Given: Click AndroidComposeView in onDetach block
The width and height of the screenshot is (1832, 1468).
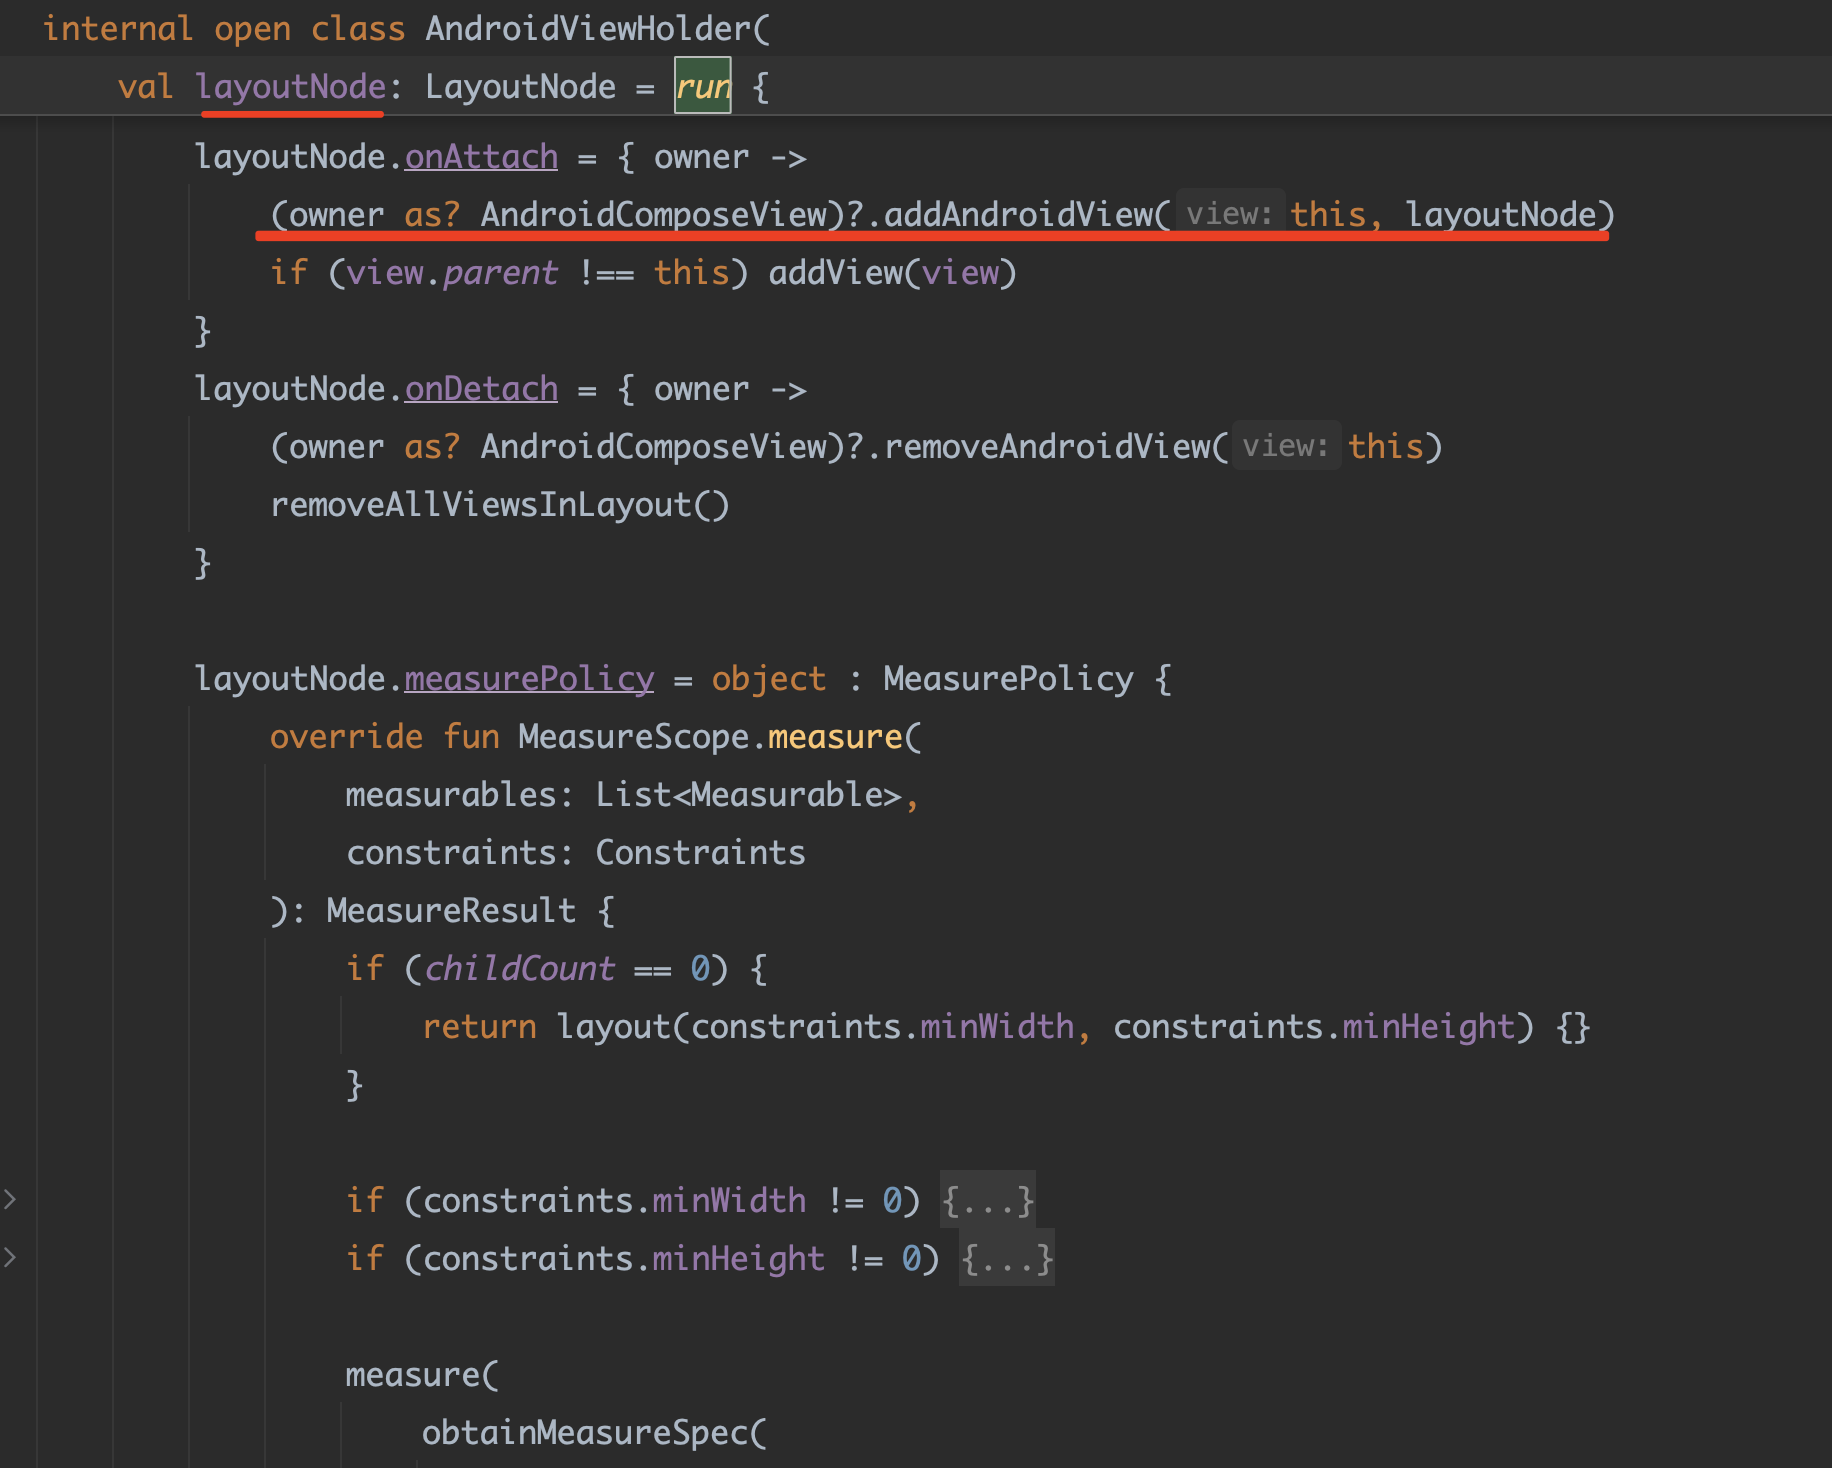Looking at the screenshot, I should 654,446.
